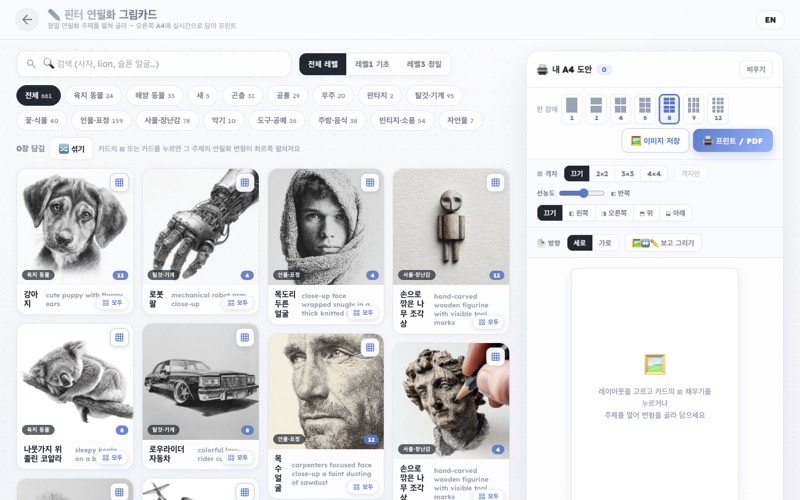Filter by 육지 동물 category chip
Image resolution: width=800 pixels, height=500 pixels.
[93, 95]
